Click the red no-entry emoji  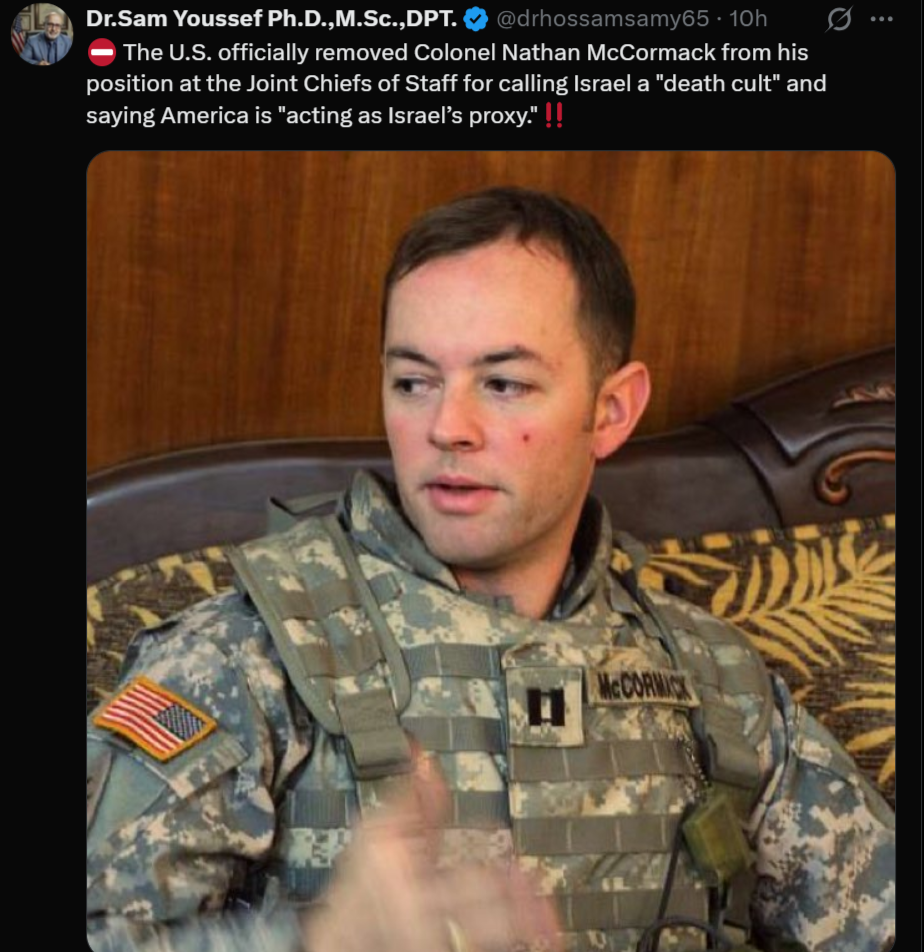pos(101,52)
